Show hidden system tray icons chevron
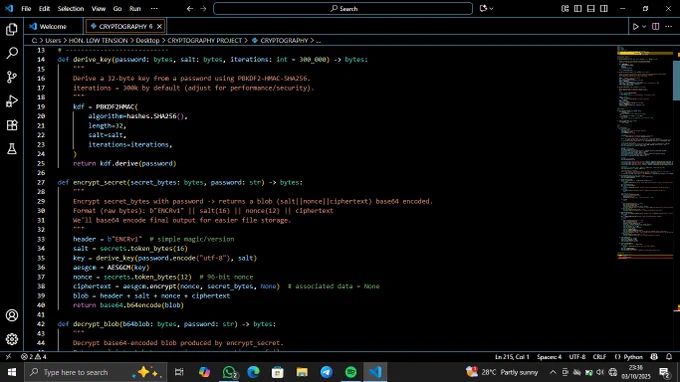 [552, 372]
